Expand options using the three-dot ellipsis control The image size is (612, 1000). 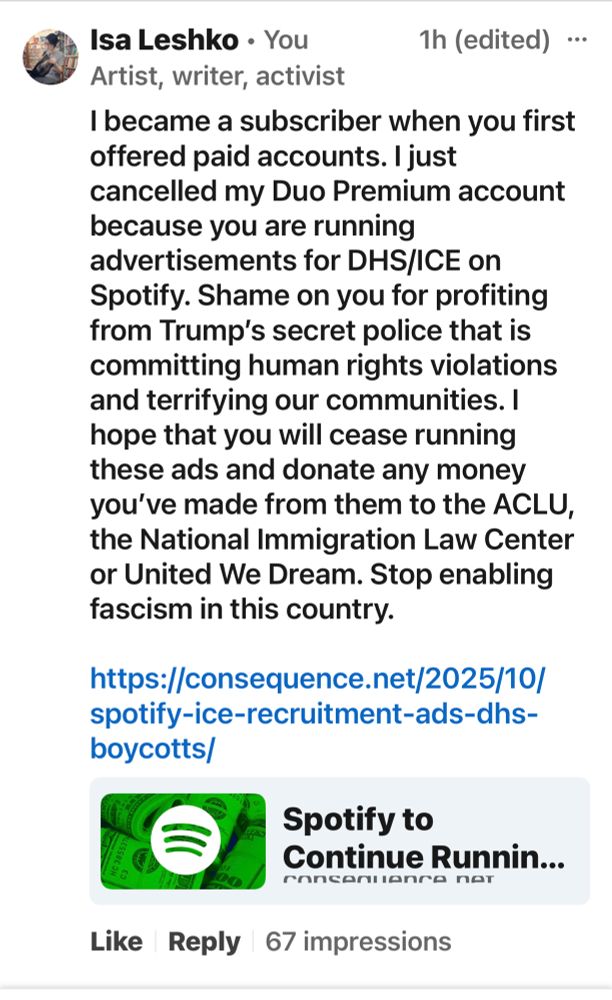point(578,38)
